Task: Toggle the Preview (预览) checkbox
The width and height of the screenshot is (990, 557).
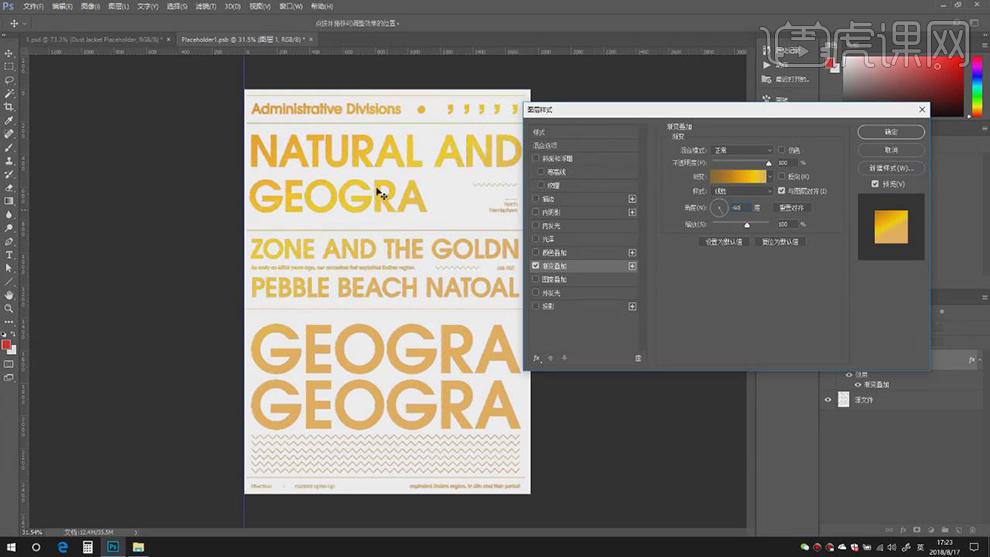Action: pyautogui.click(x=875, y=184)
